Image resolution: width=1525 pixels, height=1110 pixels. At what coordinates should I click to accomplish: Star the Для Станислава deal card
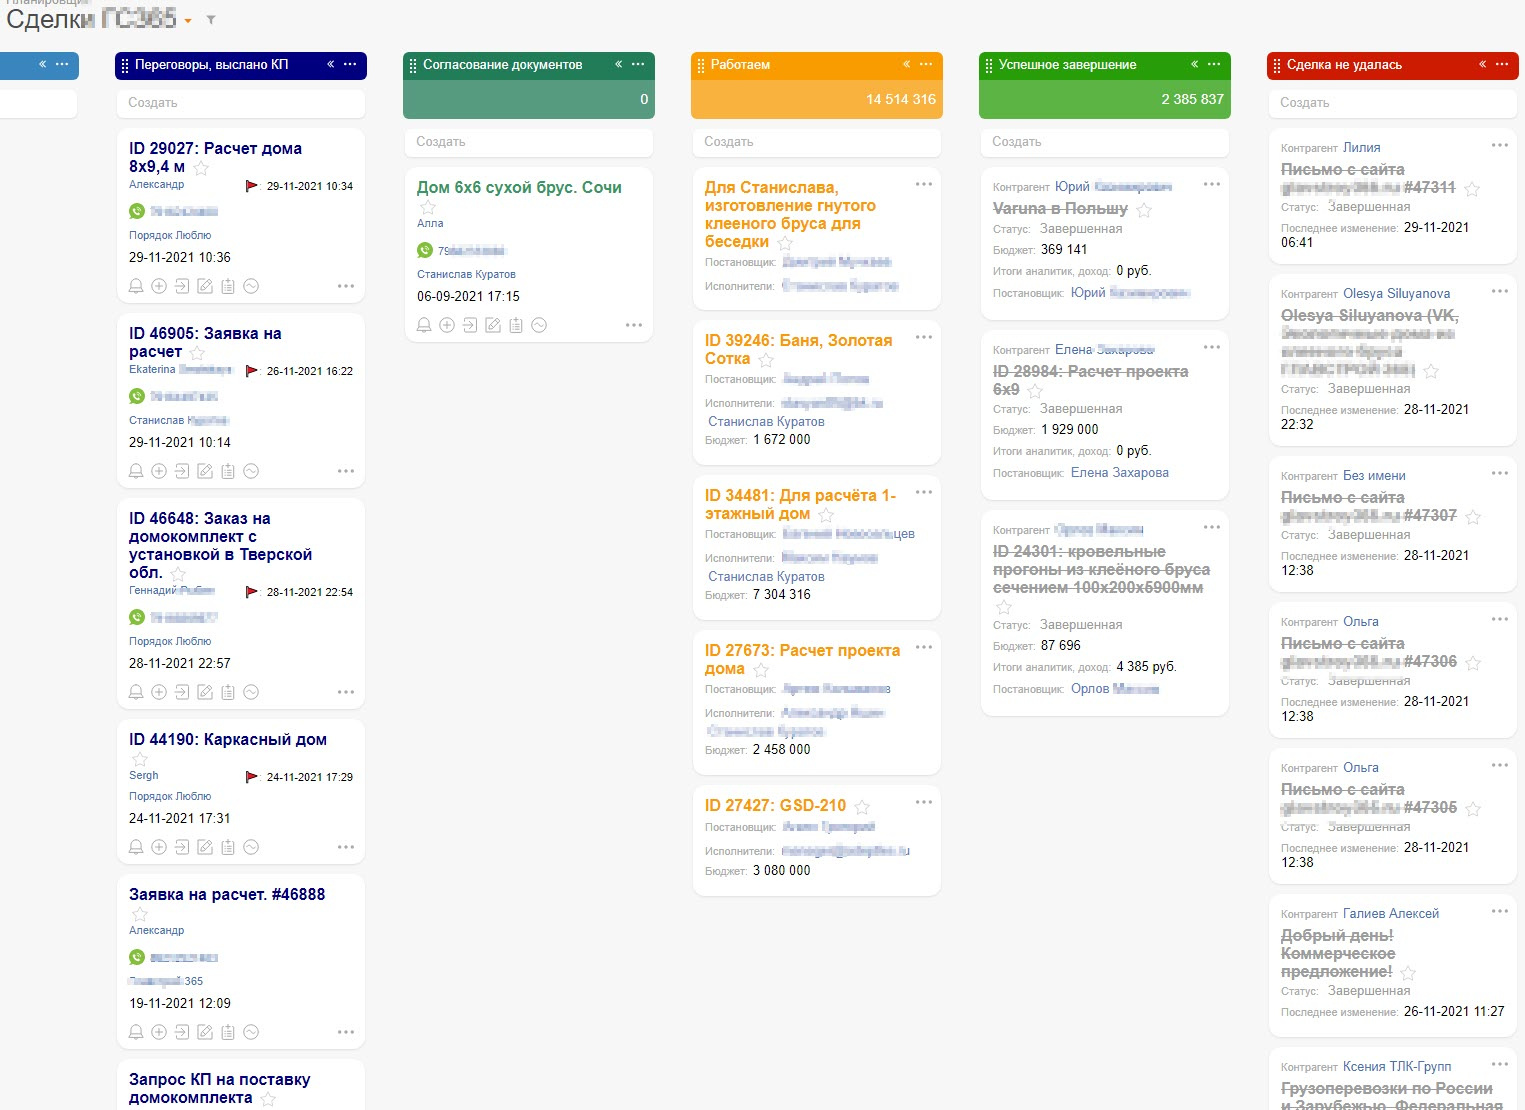pyautogui.click(x=785, y=243)
